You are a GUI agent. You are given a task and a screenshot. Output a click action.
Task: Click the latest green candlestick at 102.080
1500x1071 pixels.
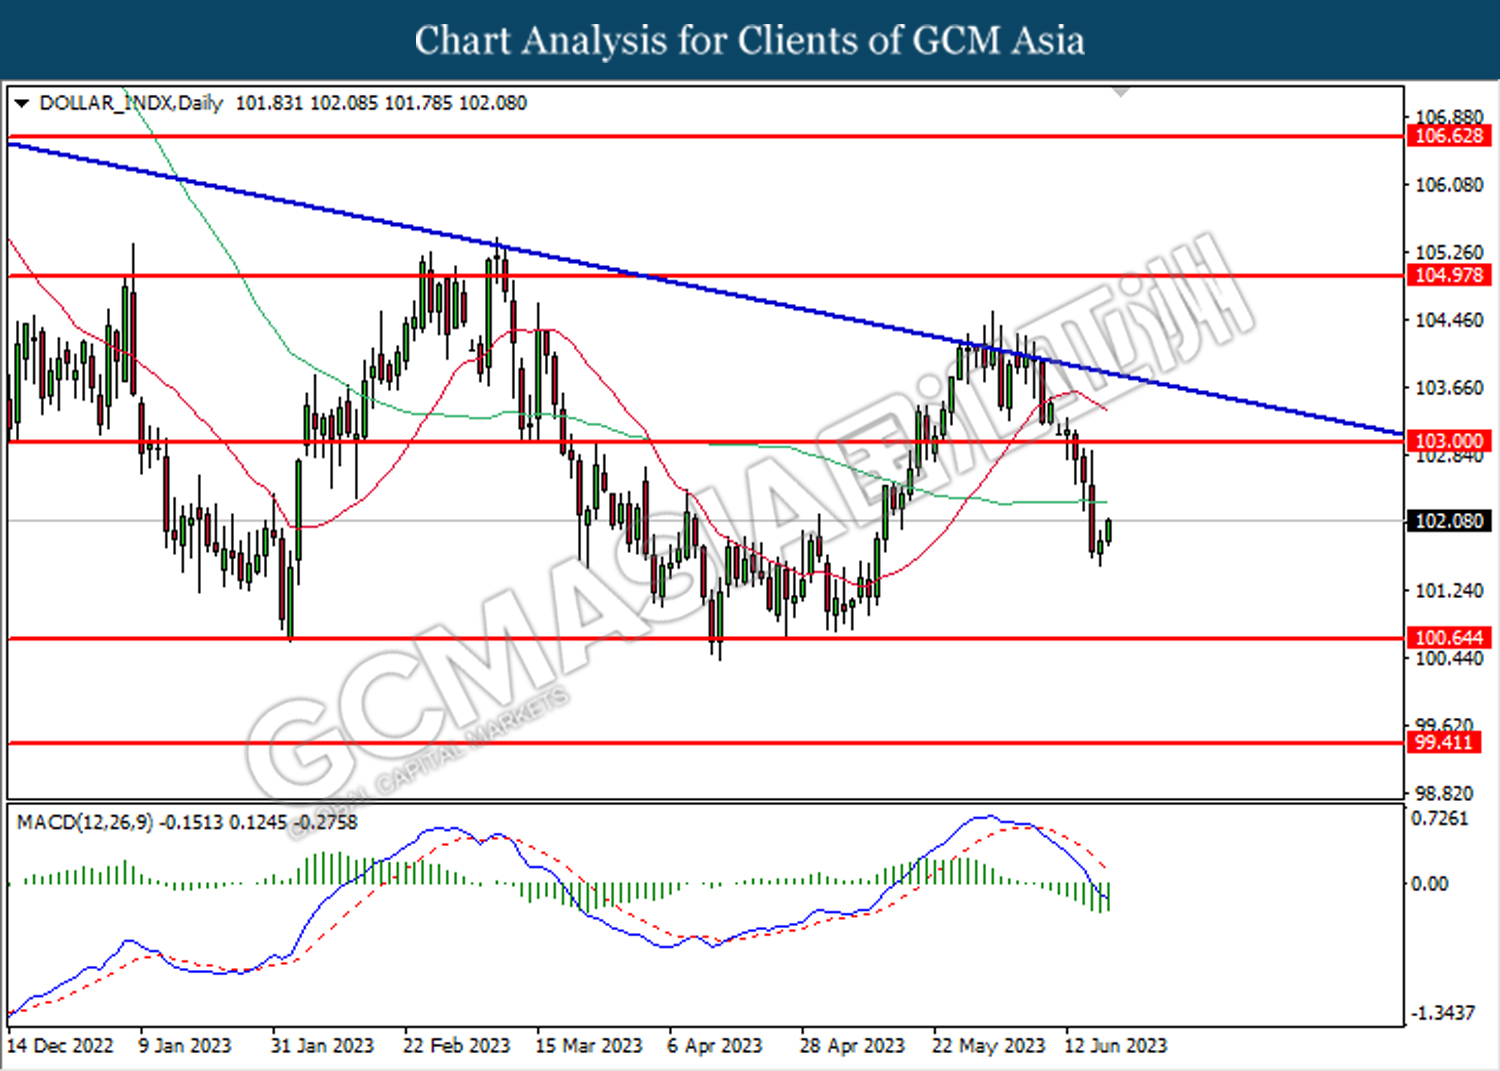1108,530
